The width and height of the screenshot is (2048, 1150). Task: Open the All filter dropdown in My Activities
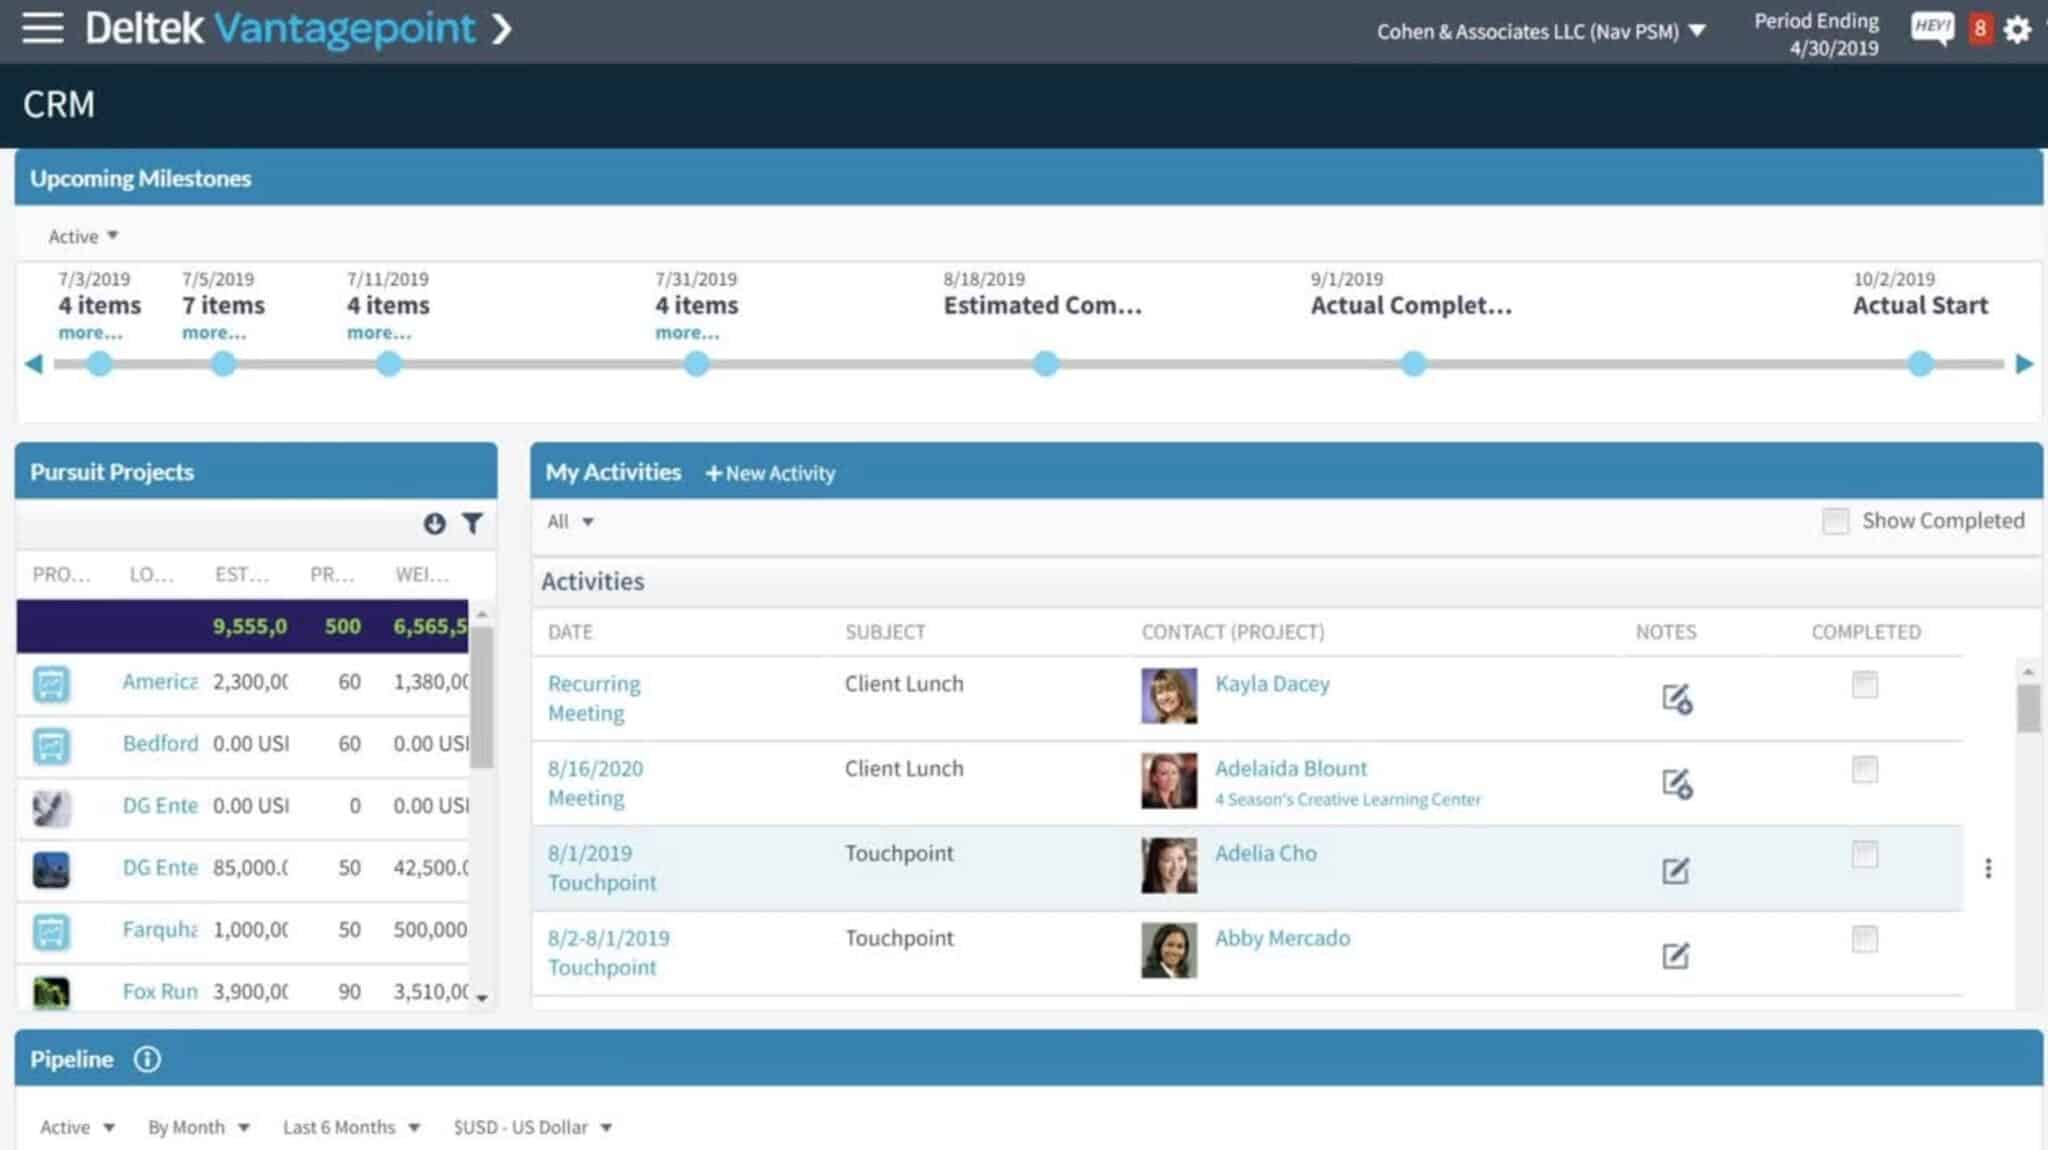570,521
